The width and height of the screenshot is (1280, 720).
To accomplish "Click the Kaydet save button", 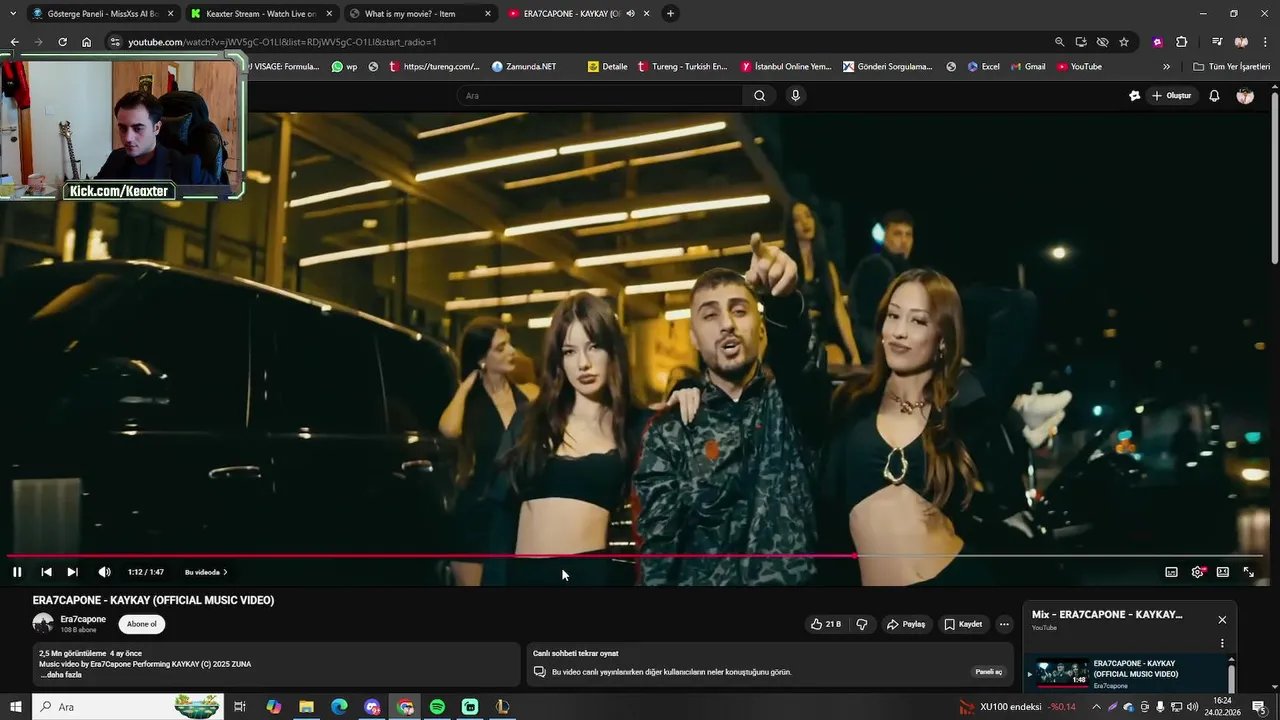I will click(x=963, y=624).
